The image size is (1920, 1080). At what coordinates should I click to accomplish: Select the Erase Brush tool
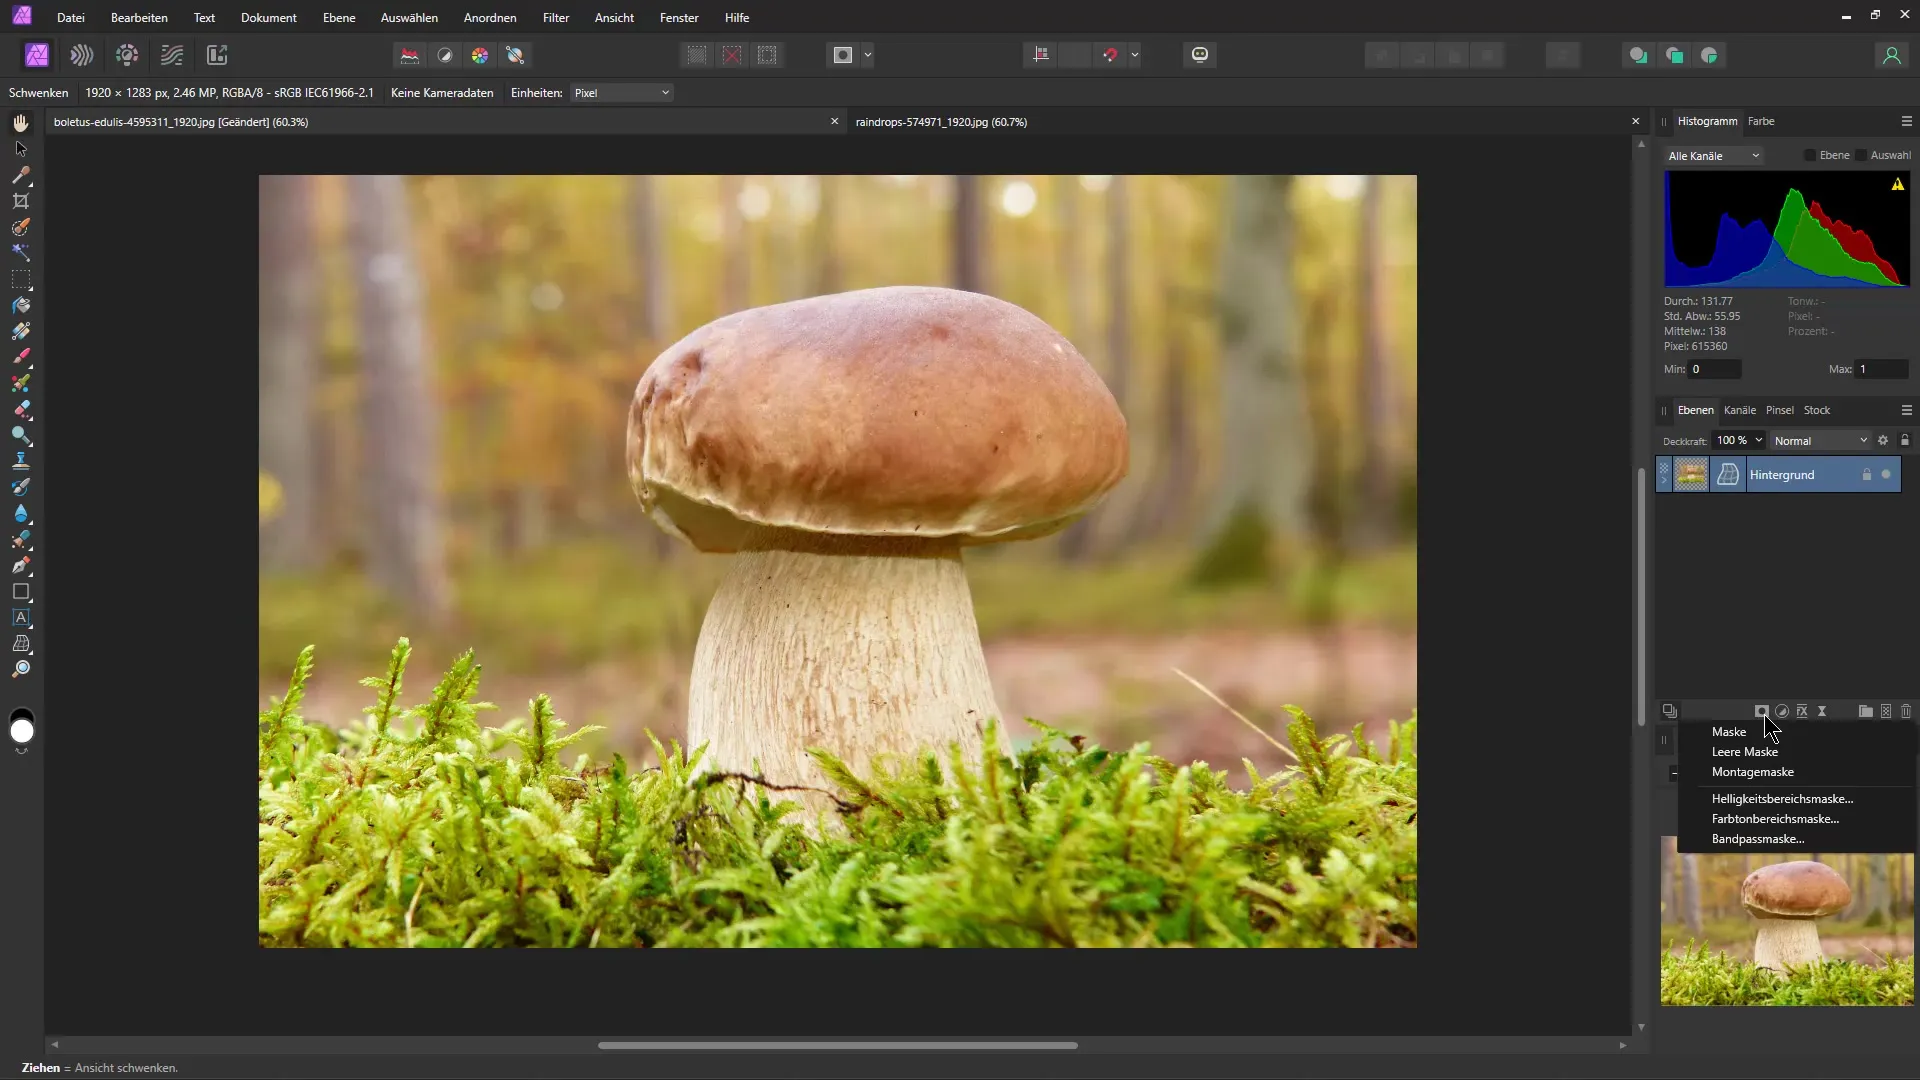pyautogui.click(x=21, y=409)
